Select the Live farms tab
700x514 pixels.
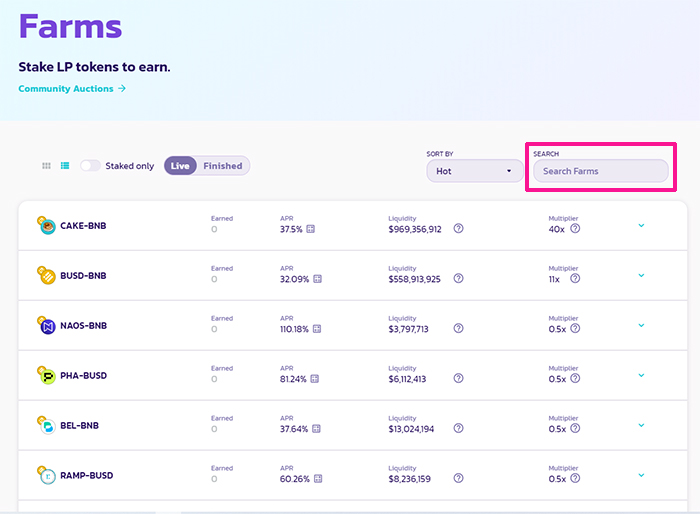pyautogui.click(x=180, y=166)
